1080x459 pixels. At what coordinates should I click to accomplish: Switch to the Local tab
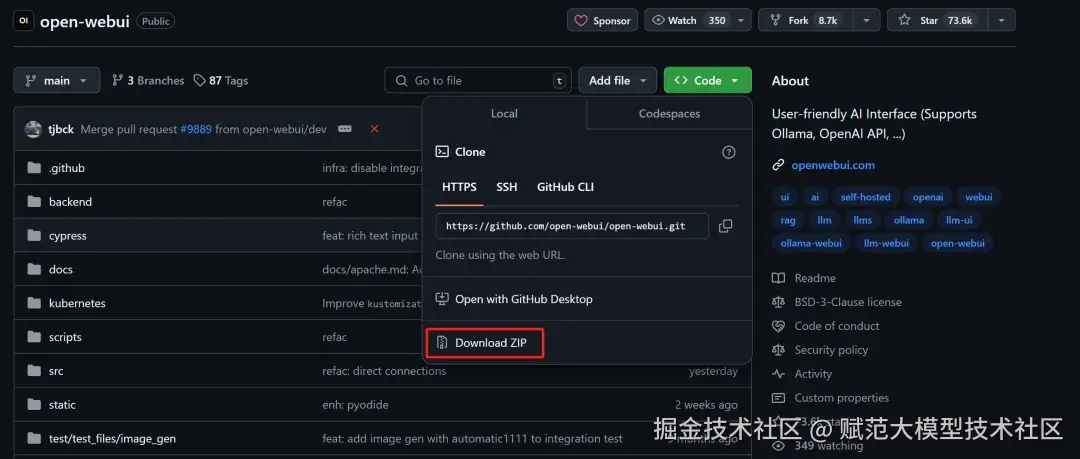coord(504,114)
